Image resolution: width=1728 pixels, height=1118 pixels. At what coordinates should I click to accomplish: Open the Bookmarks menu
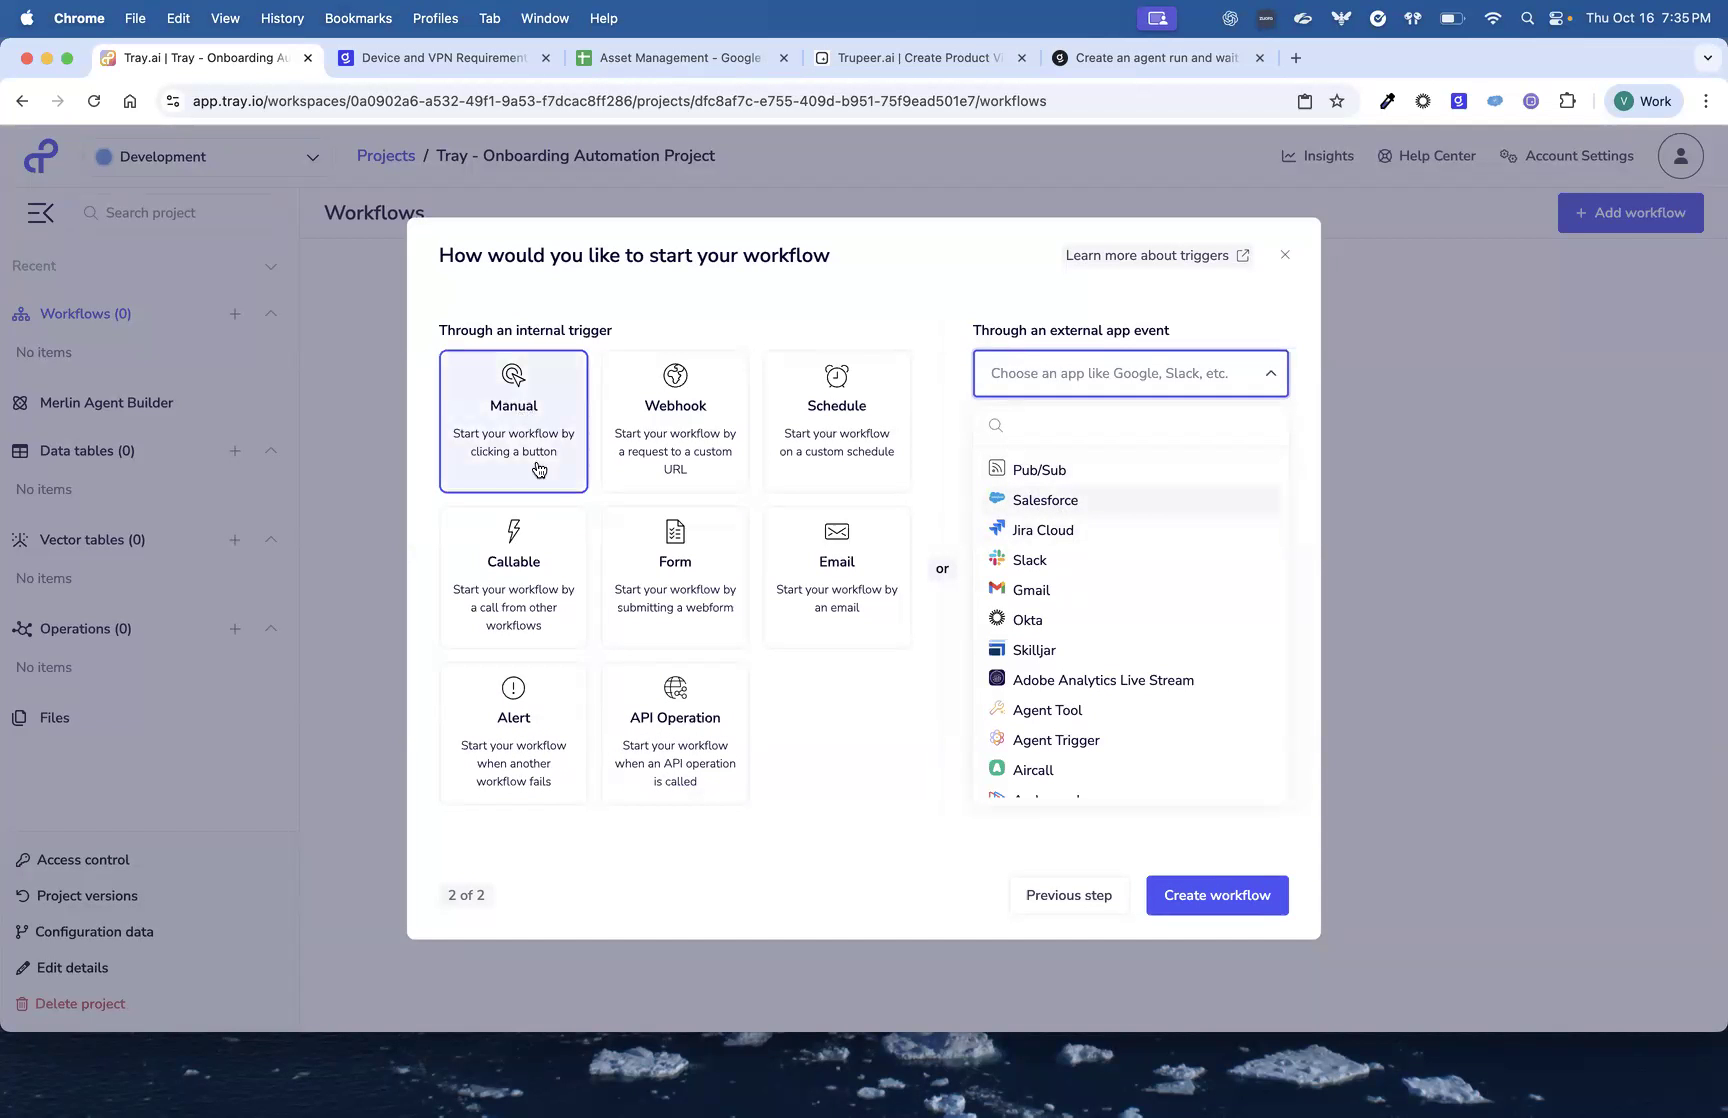pos(358,18)
